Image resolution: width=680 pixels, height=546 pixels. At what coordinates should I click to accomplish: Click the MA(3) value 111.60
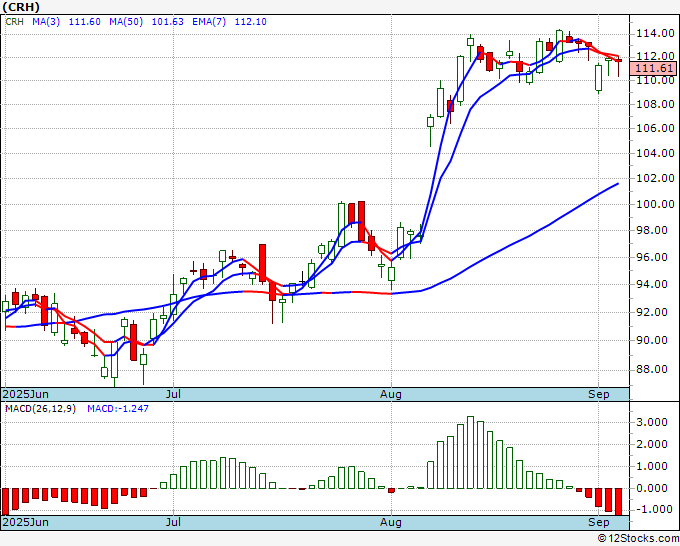coord(85,22)
